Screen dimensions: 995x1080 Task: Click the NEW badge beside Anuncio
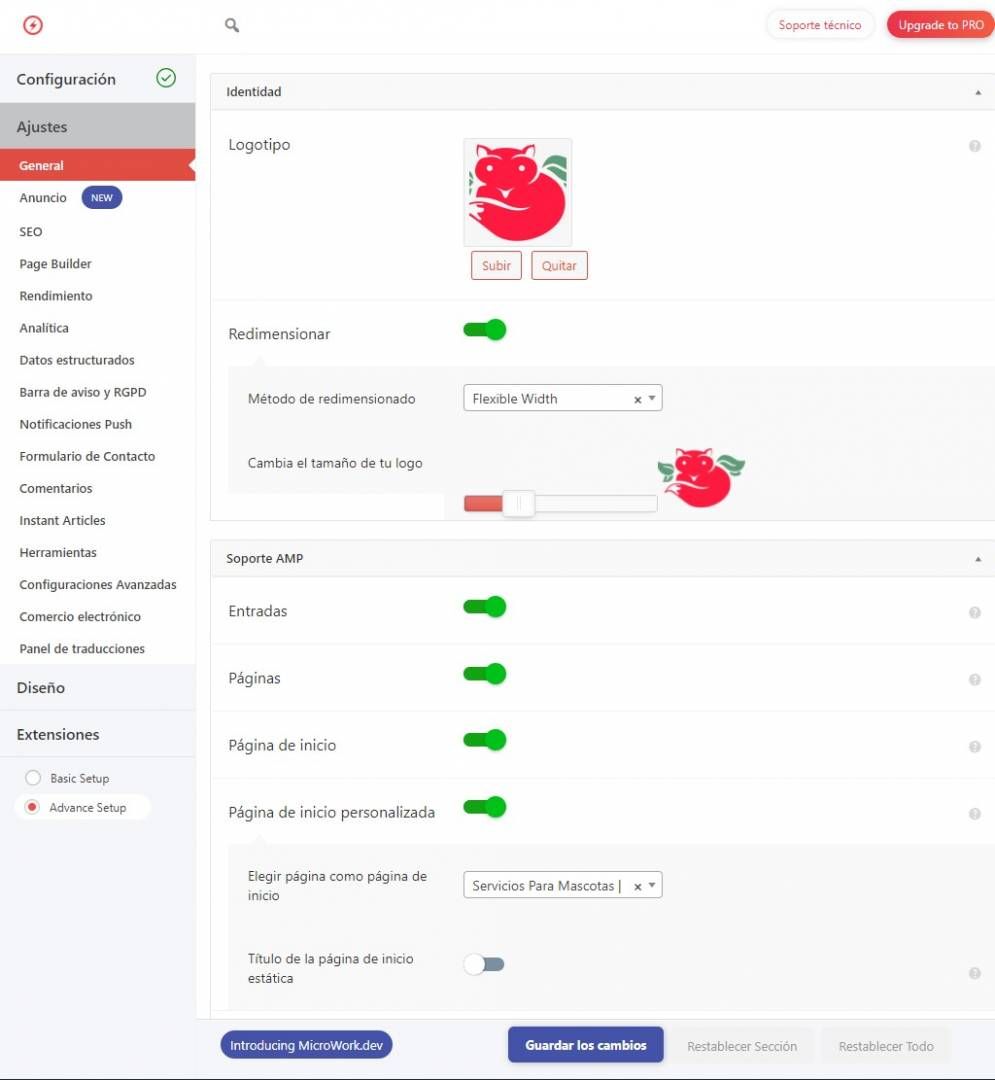pos(102,198)
